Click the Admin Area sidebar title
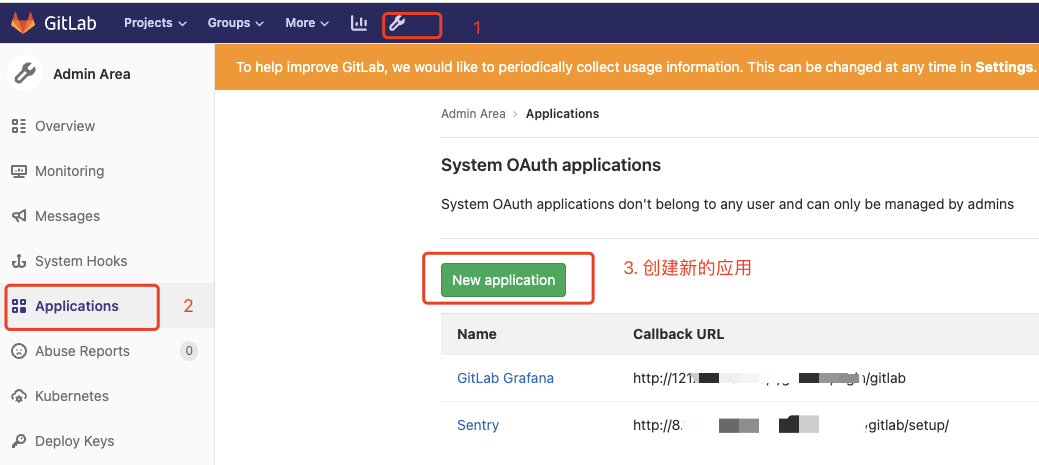 tap(91, 74)
